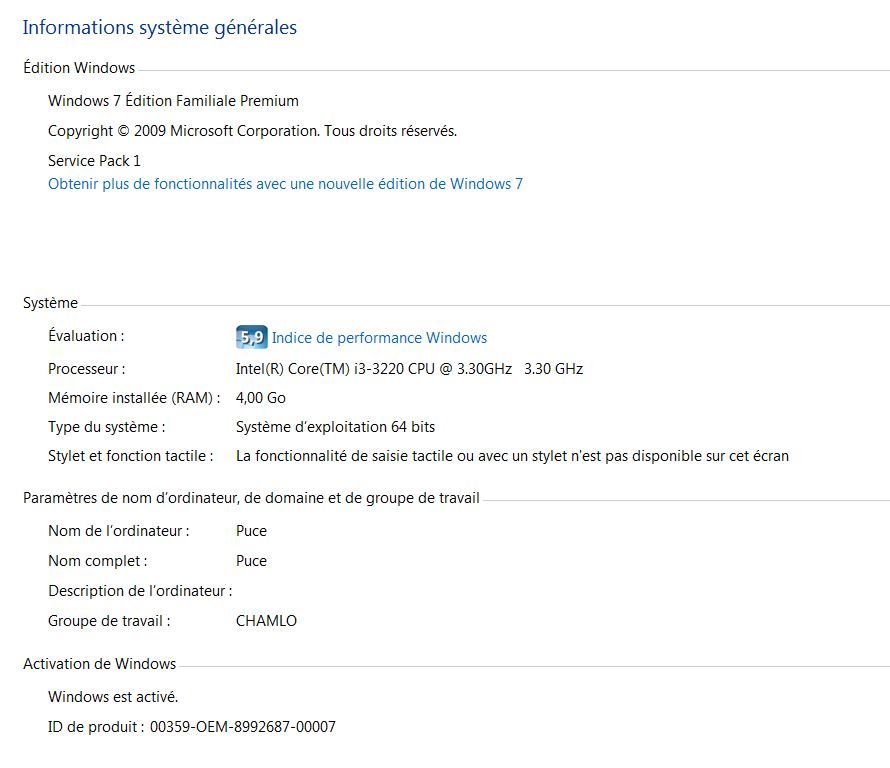Click the Service Pack 1 text
Screen dimensions: 890x768
(x=94, y=161)
